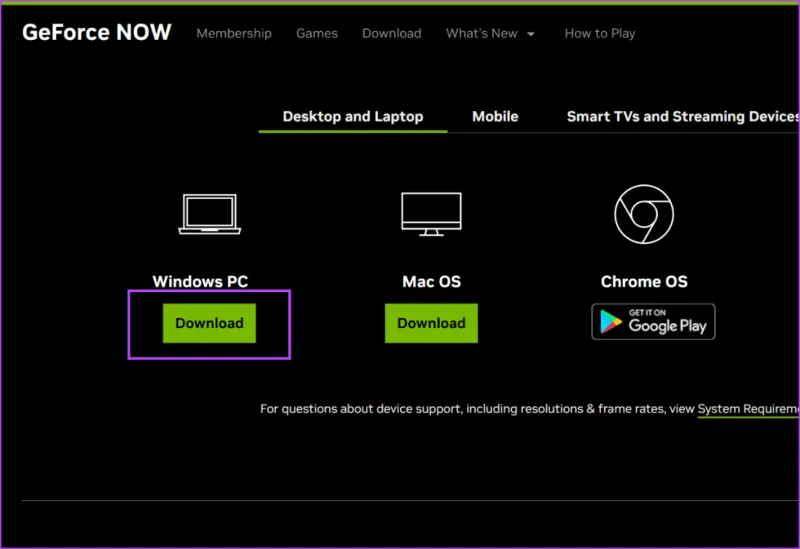Go to the Games page
The image size is (800, 549).
[317, 34]
